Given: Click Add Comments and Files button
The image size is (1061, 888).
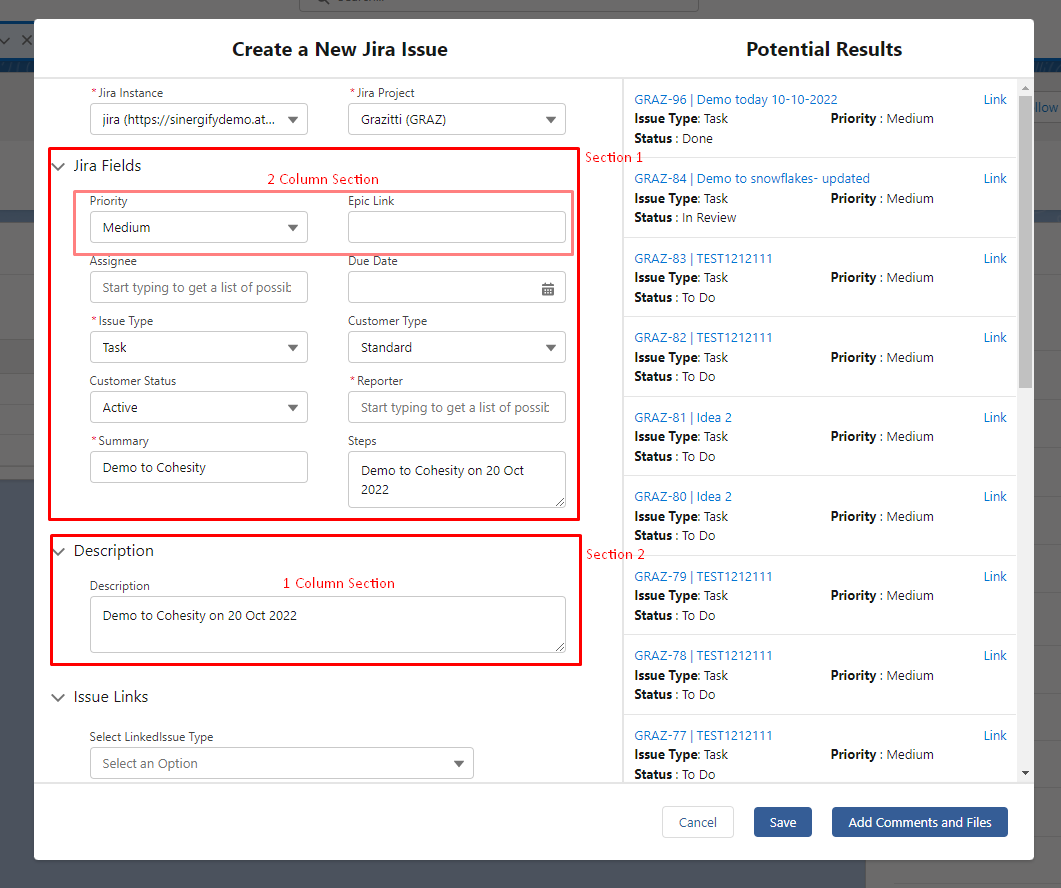Looking at the screenshot, I should pyautogui.click(x=920, y=822).
